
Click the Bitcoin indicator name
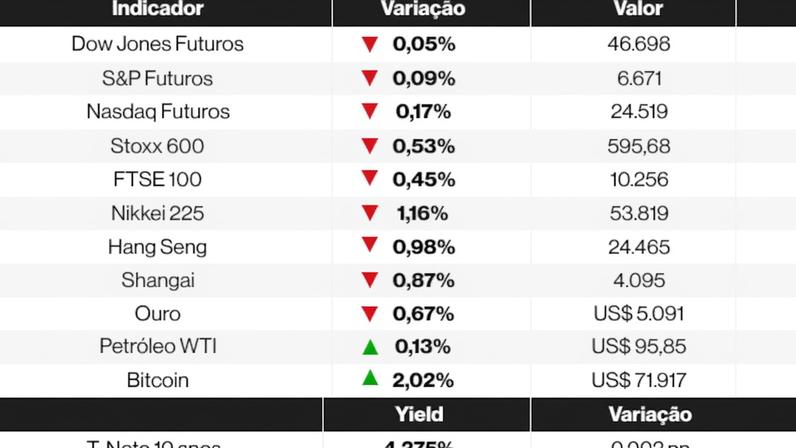158,381
